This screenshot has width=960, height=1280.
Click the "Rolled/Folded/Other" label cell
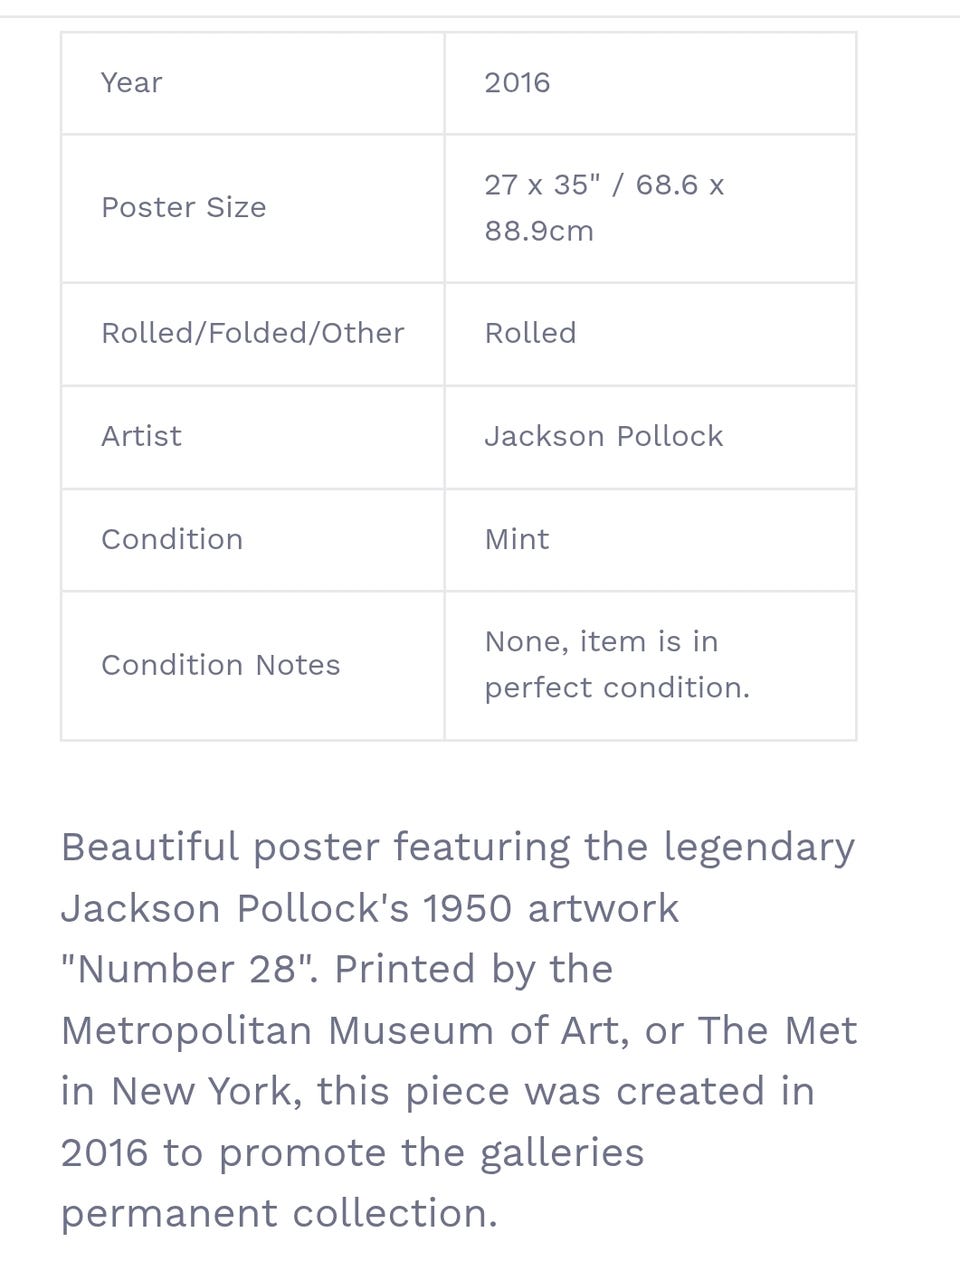click(x=253, y=333)
